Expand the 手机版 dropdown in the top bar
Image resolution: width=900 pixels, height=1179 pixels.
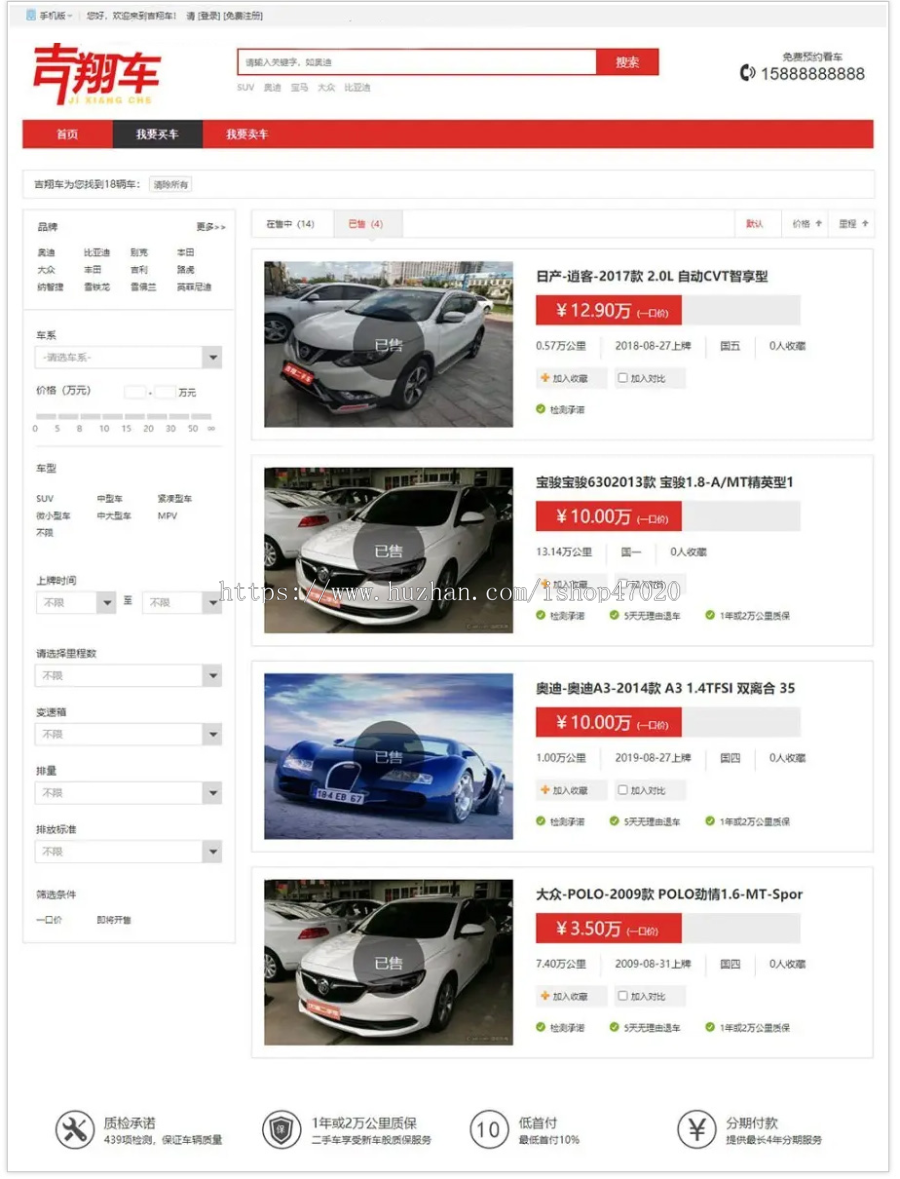pos(56,15)
